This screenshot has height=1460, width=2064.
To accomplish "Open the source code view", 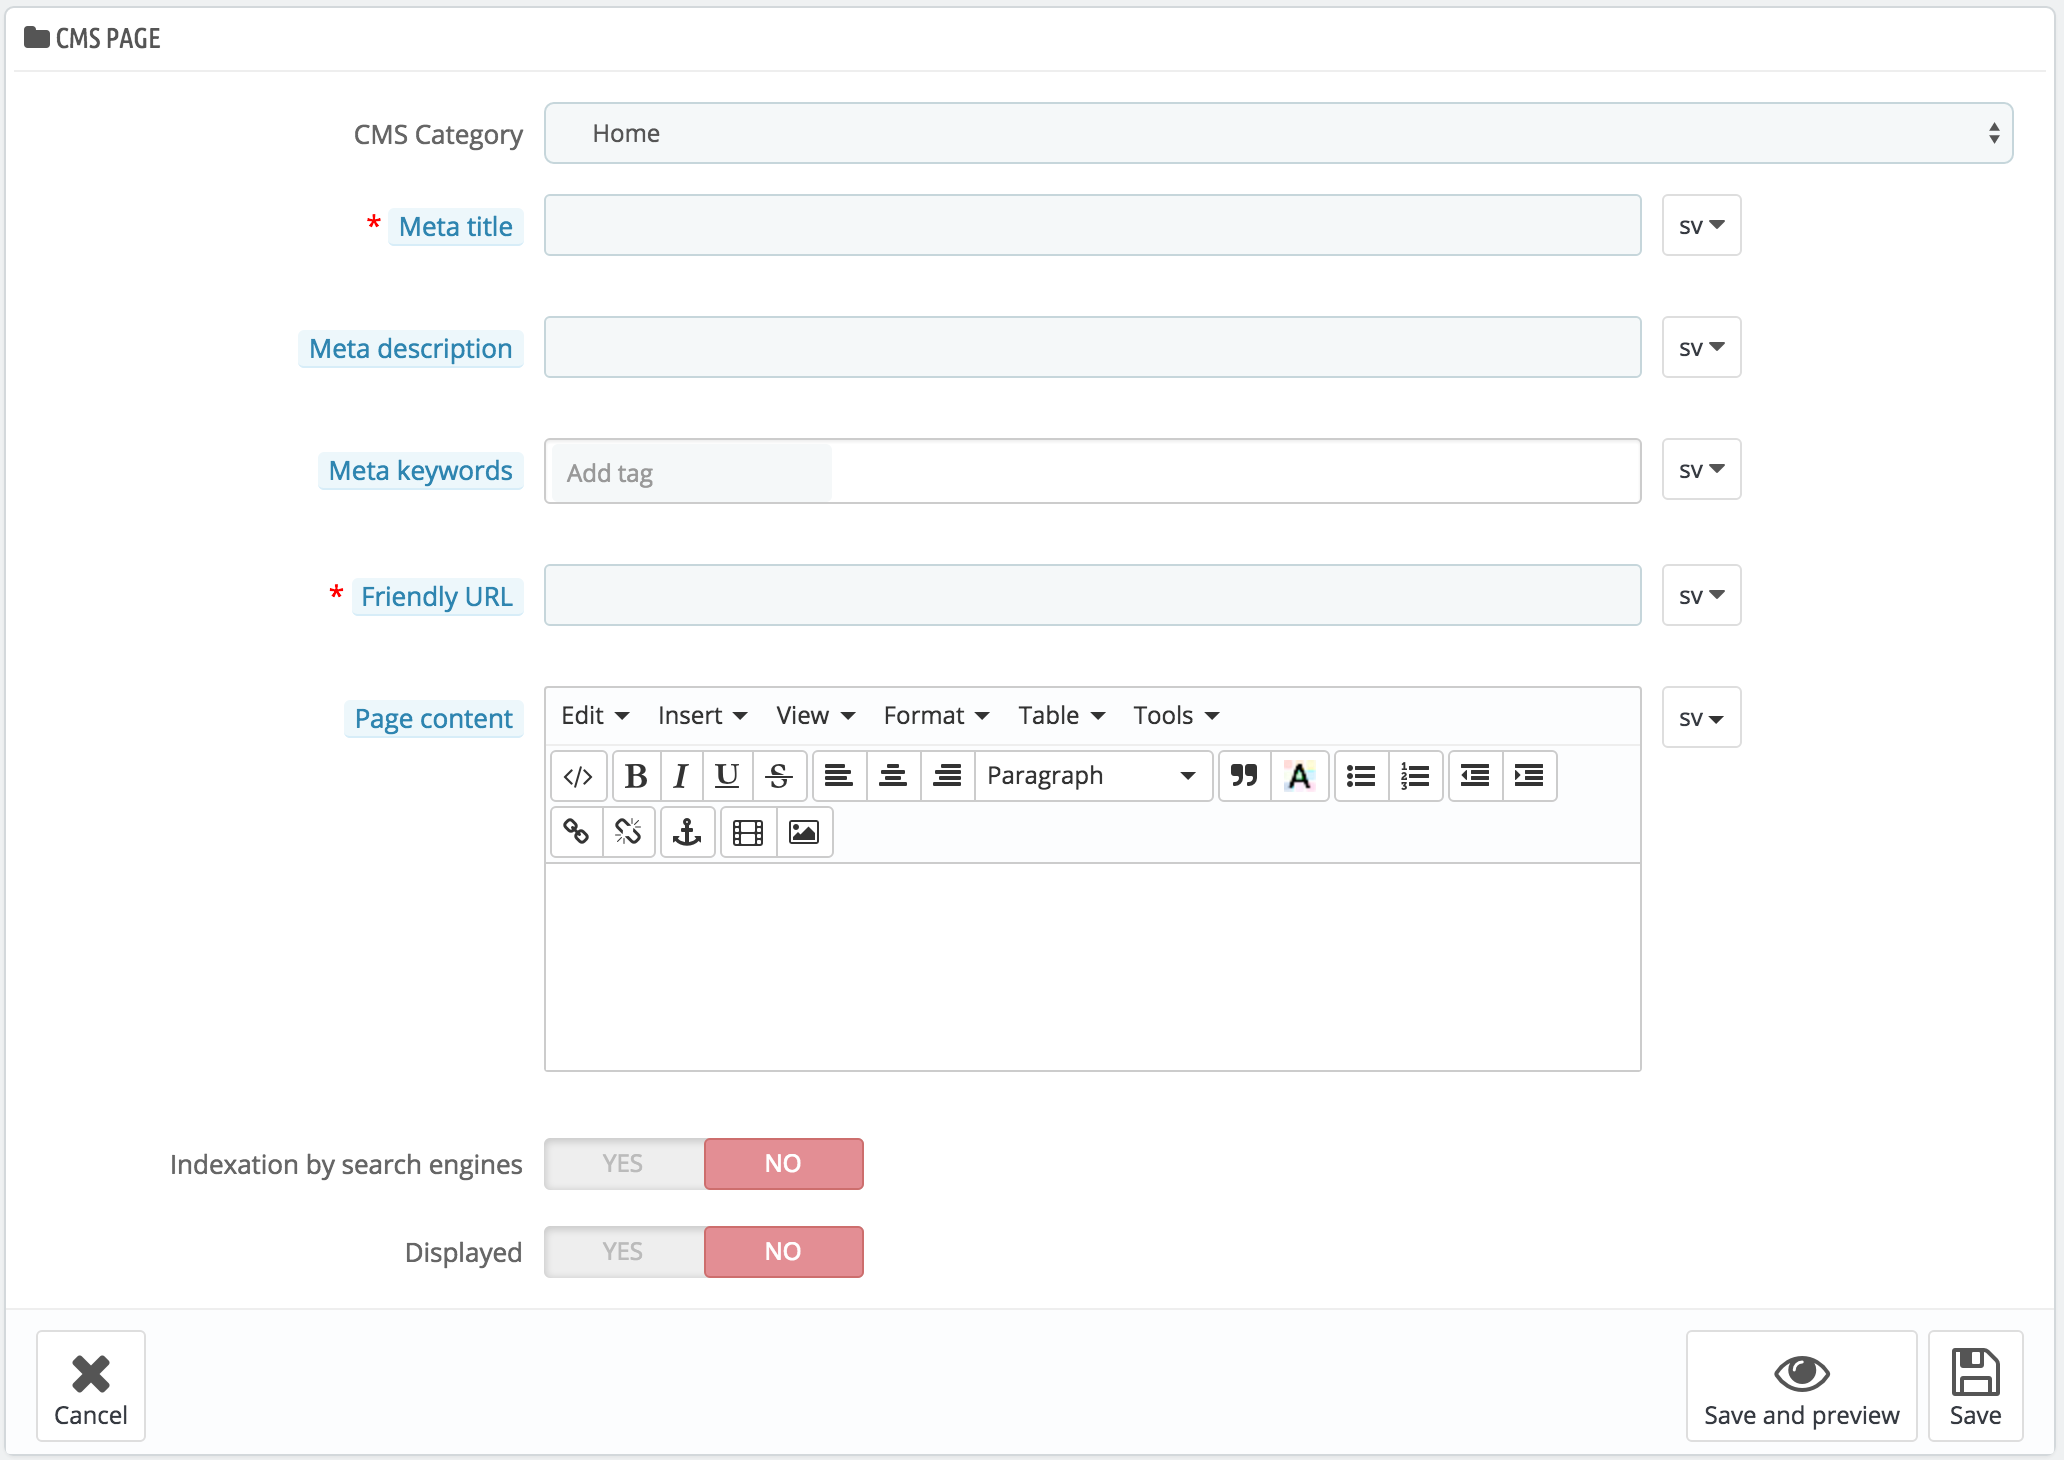I will pyautogui.click(x=578, y=775).
